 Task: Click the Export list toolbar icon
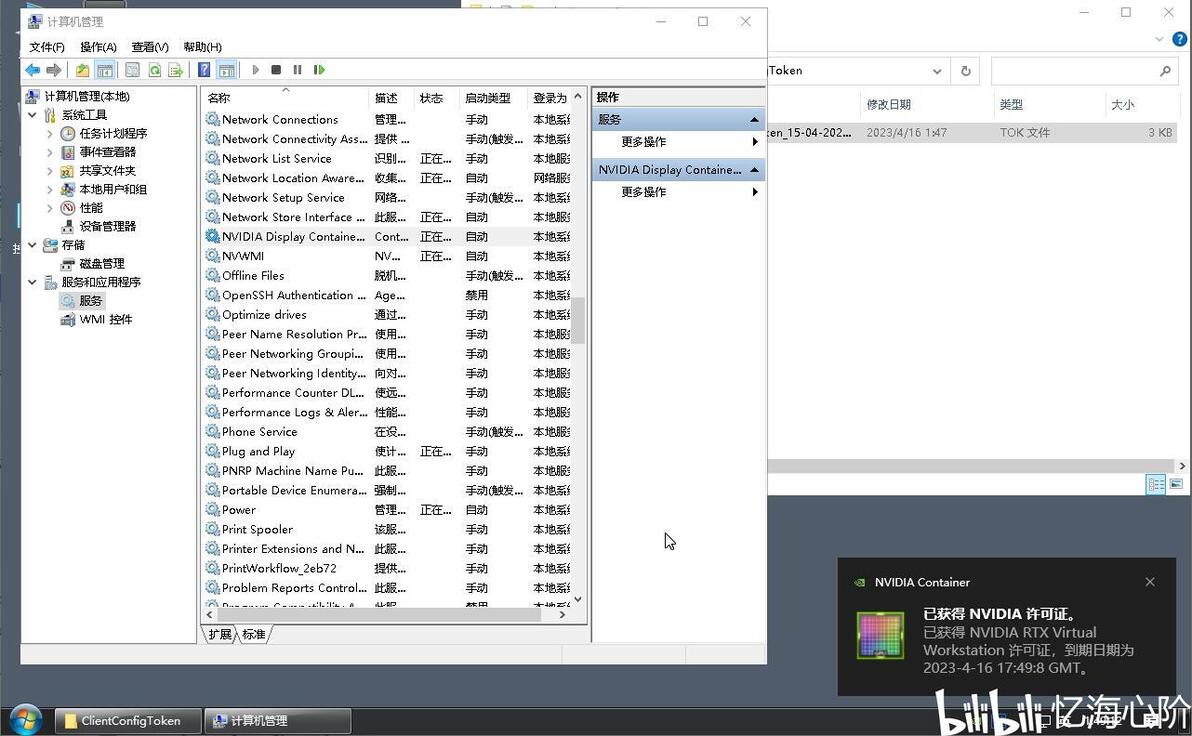coord(176,70)
